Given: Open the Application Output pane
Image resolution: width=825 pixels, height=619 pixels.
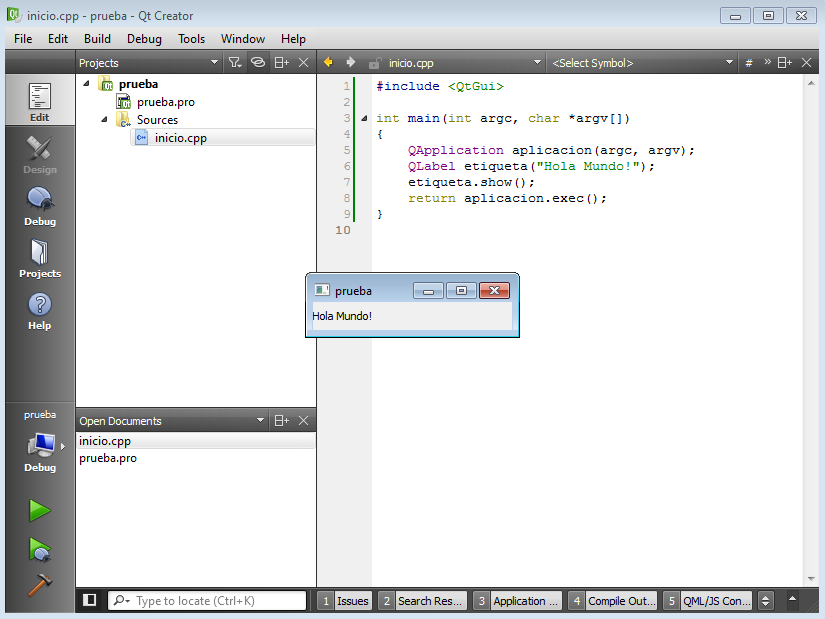Looking at the screenshot, I should 517,601.
